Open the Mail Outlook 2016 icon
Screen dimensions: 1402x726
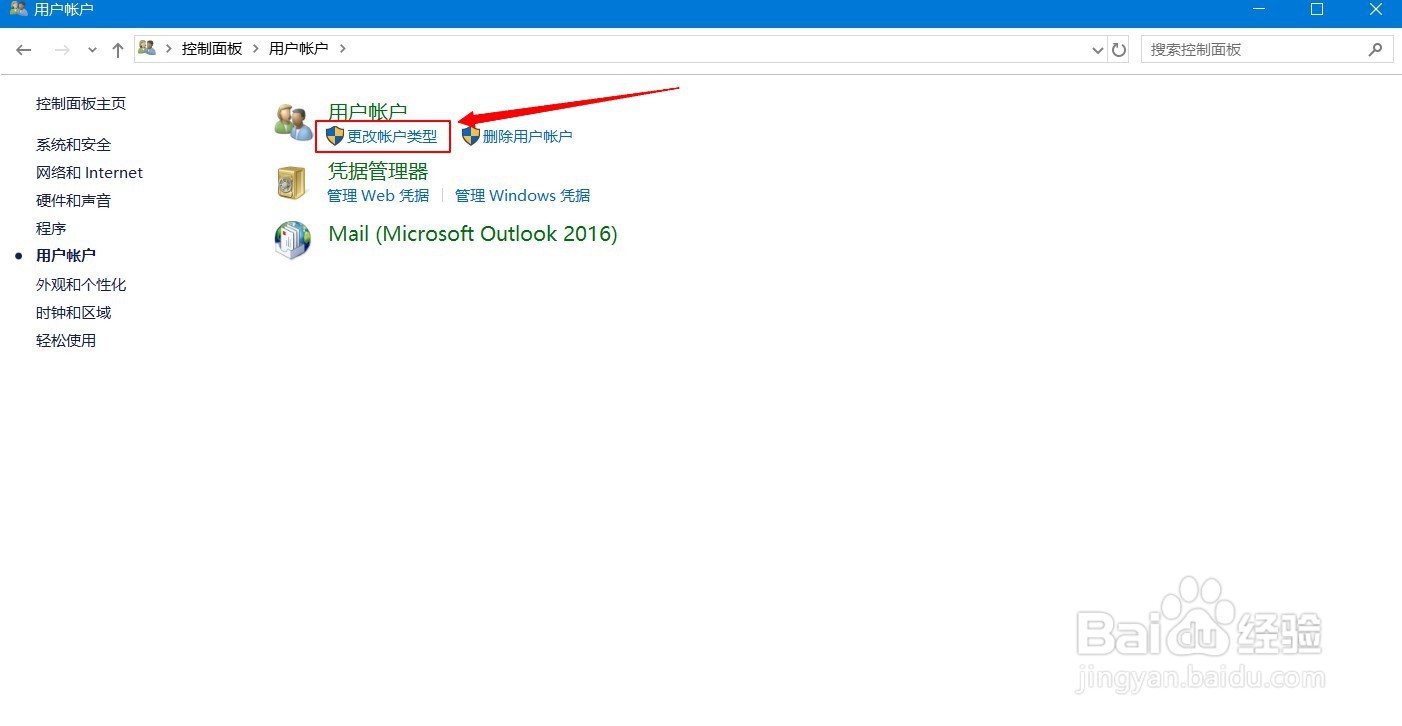(293, 240)
